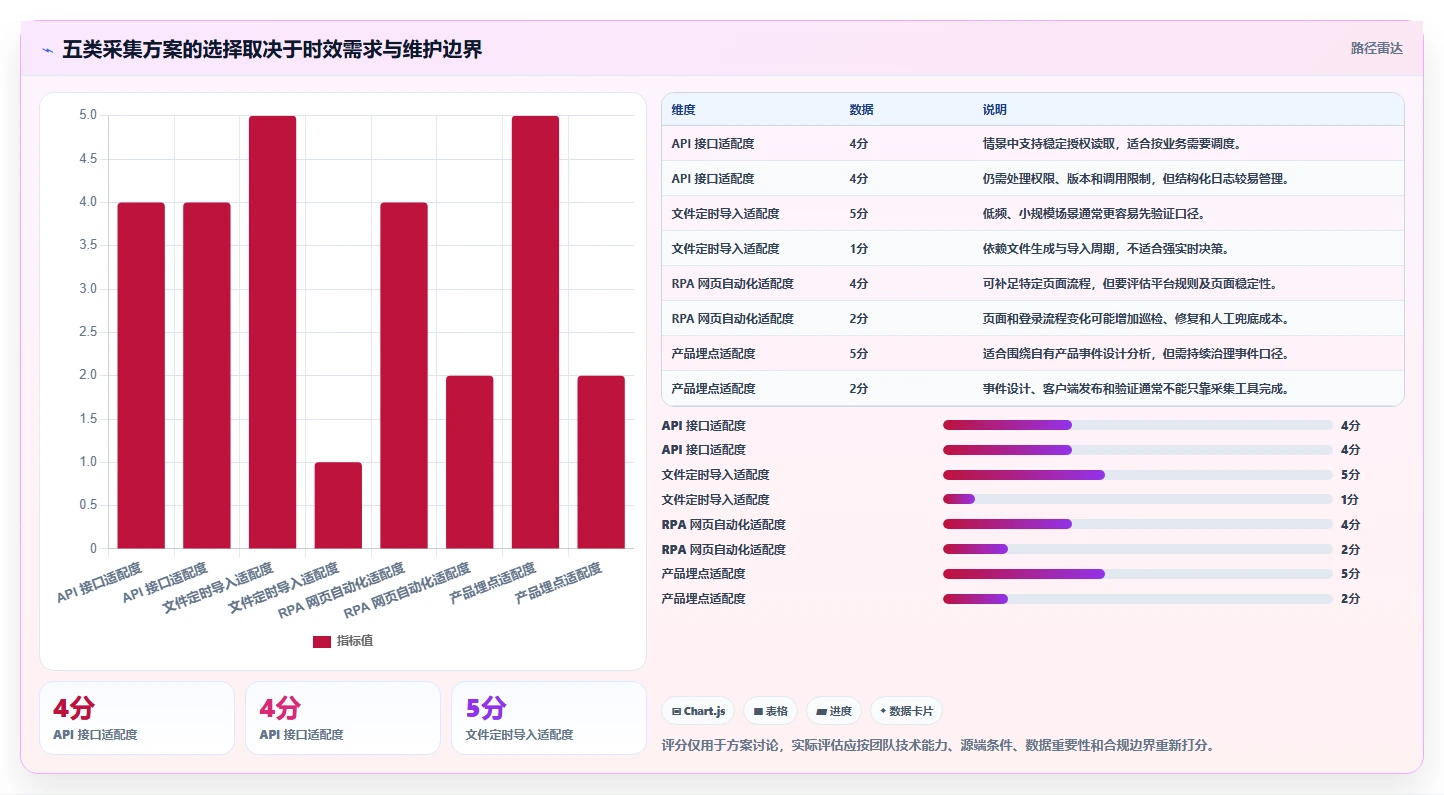The width and height of the screenshot is (1444, 795).
Task: Click the page title 五类采集方案的选择取决于时效需求与维护边界
Action: (272, 50)
